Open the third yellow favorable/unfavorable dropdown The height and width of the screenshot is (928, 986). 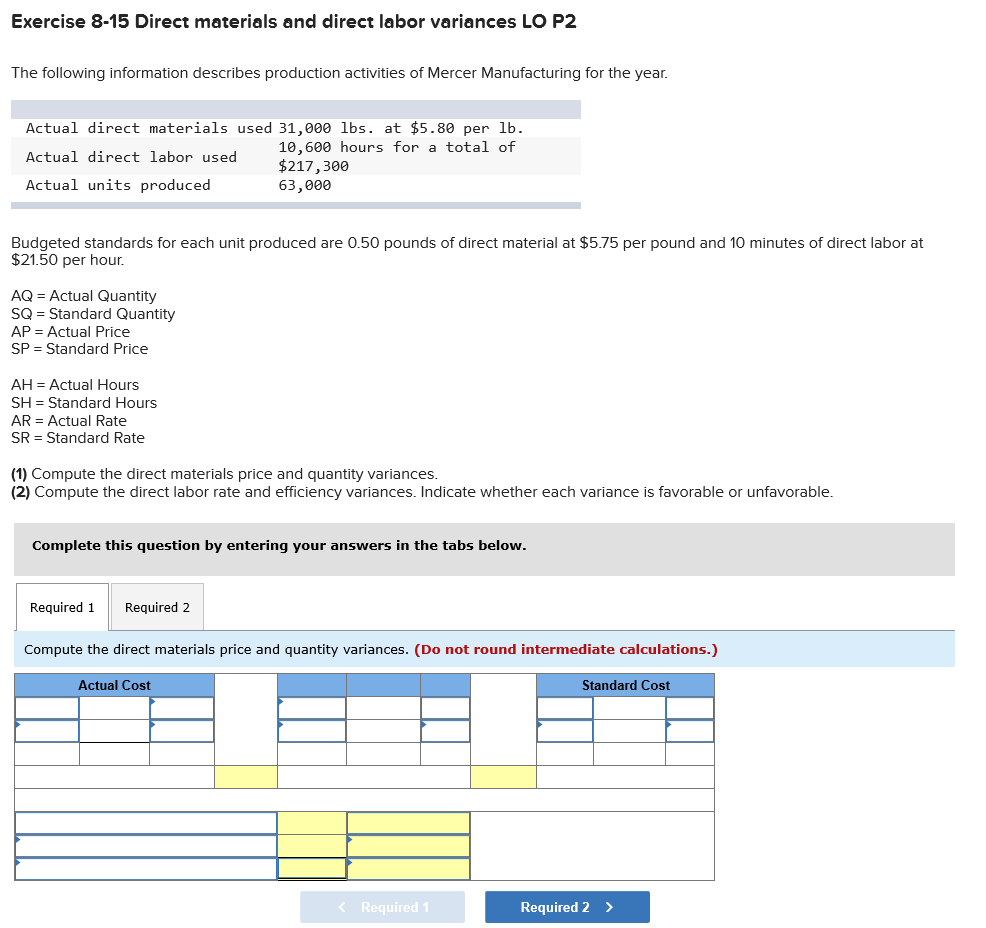pos(409,868)
